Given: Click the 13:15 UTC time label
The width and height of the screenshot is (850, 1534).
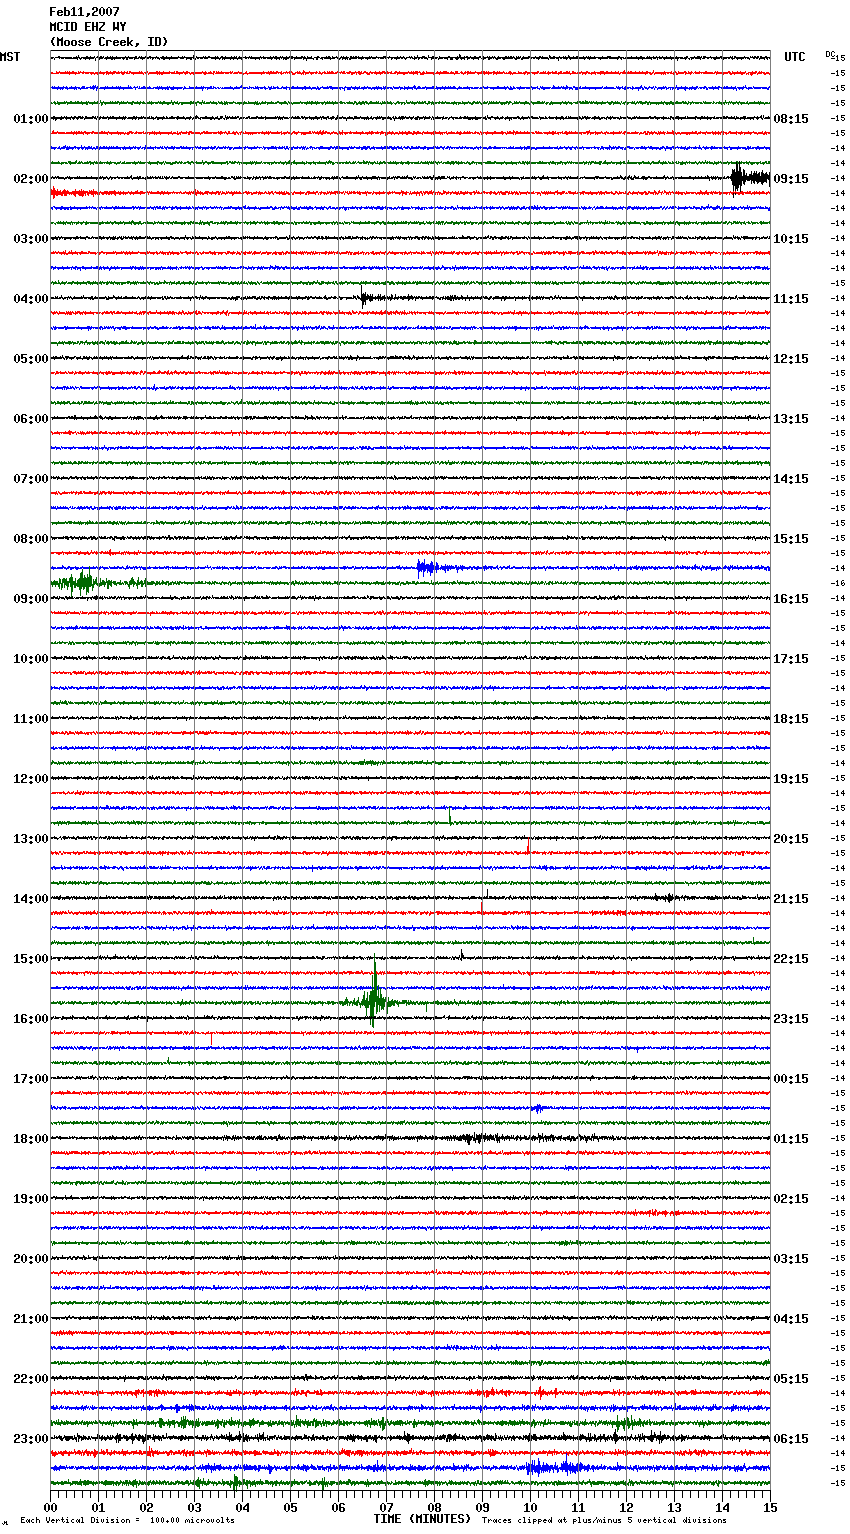Looking at the screenshot, I should 791,419.
